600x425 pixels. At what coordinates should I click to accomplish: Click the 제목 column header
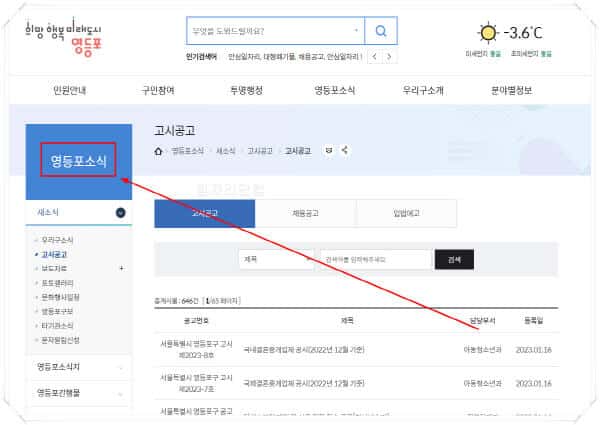click(x=347, y=321)
